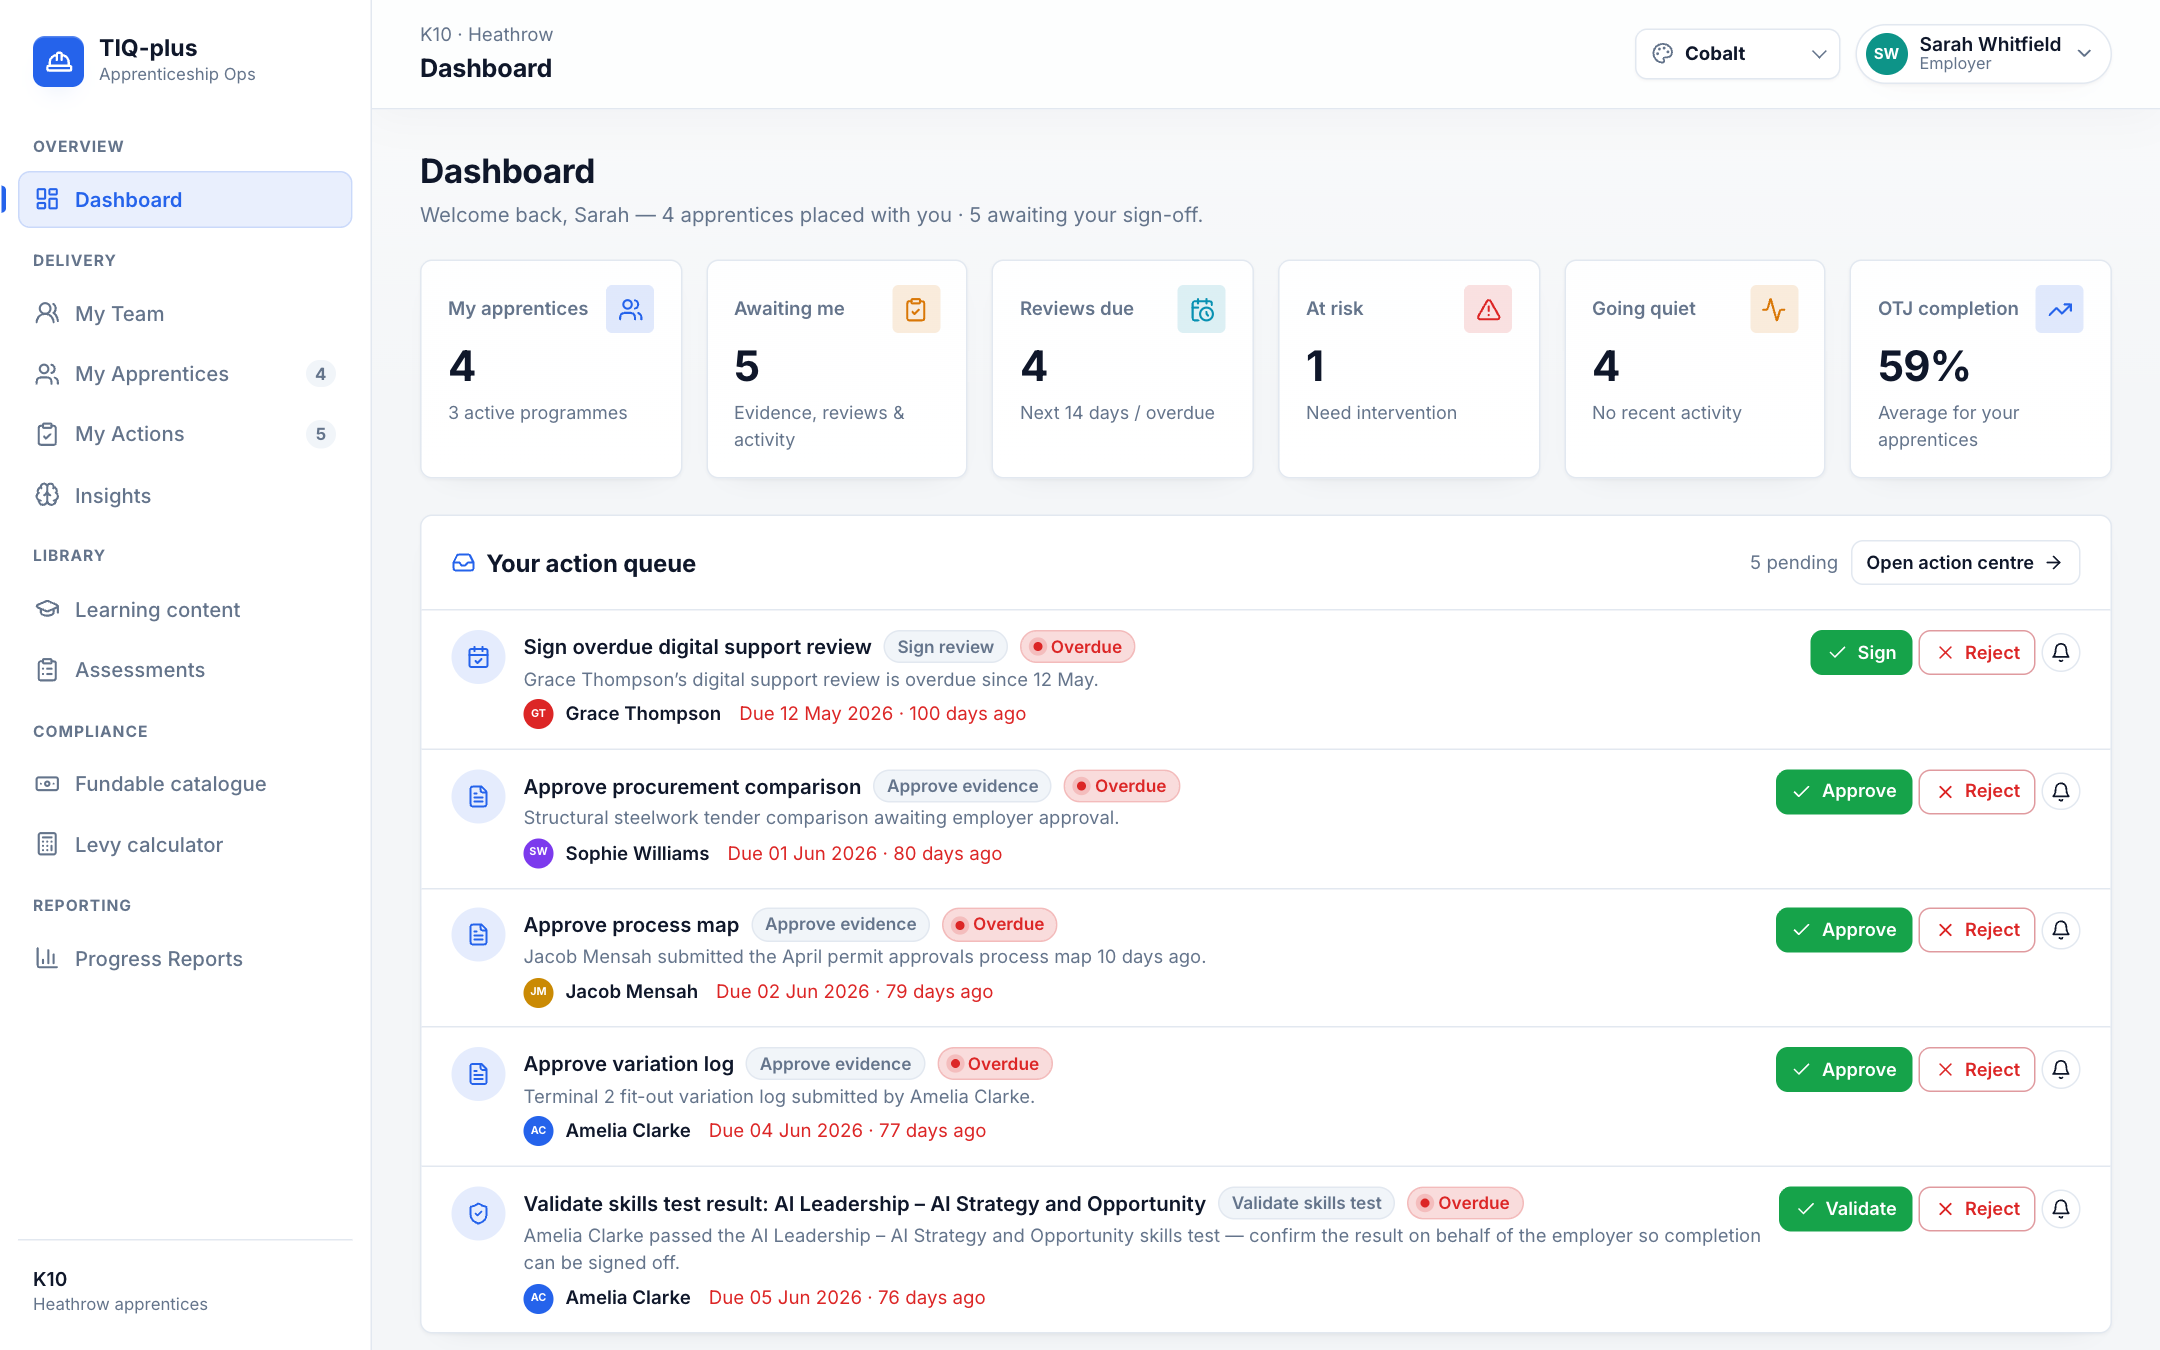This screenshot has height=1350, width=2160.
Task: Snooze the digital support review with bell icon
Action: pos(2061,652)
